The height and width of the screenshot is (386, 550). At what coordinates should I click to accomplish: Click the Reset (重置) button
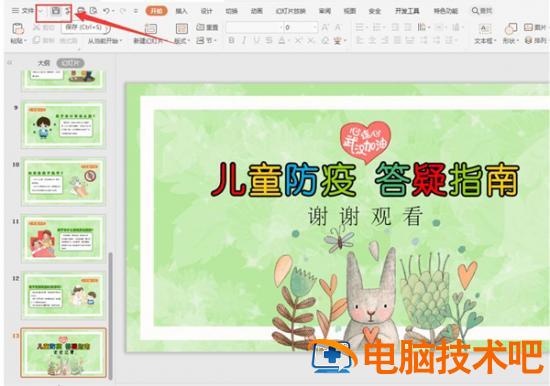207,27
